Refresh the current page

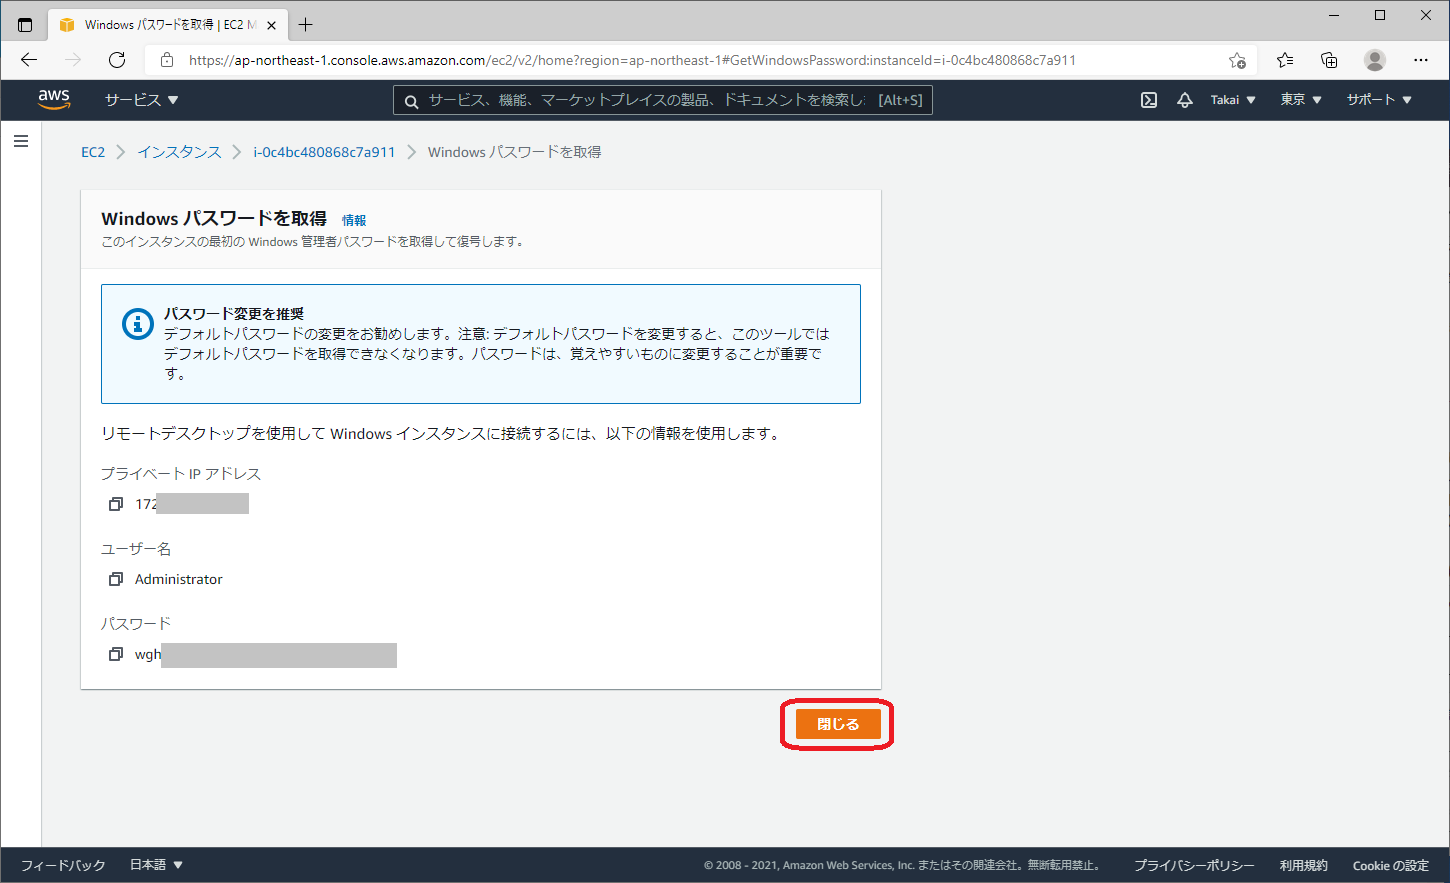(117, 60)
